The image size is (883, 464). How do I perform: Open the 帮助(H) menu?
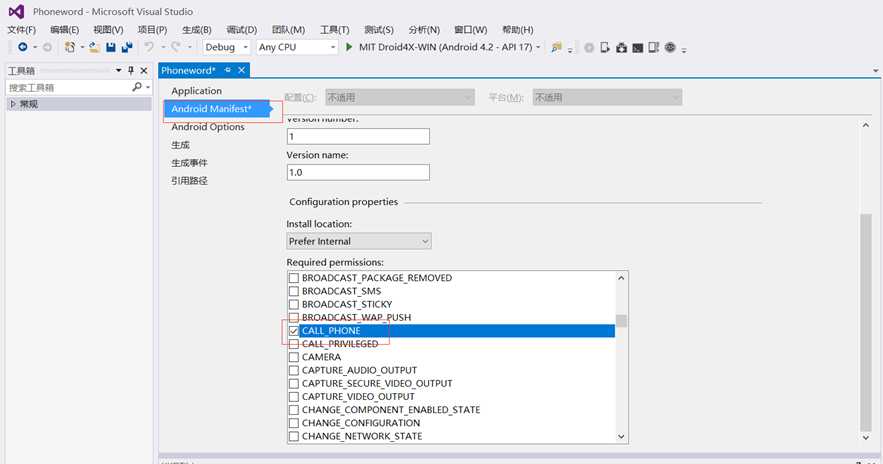tap(518, 29)
